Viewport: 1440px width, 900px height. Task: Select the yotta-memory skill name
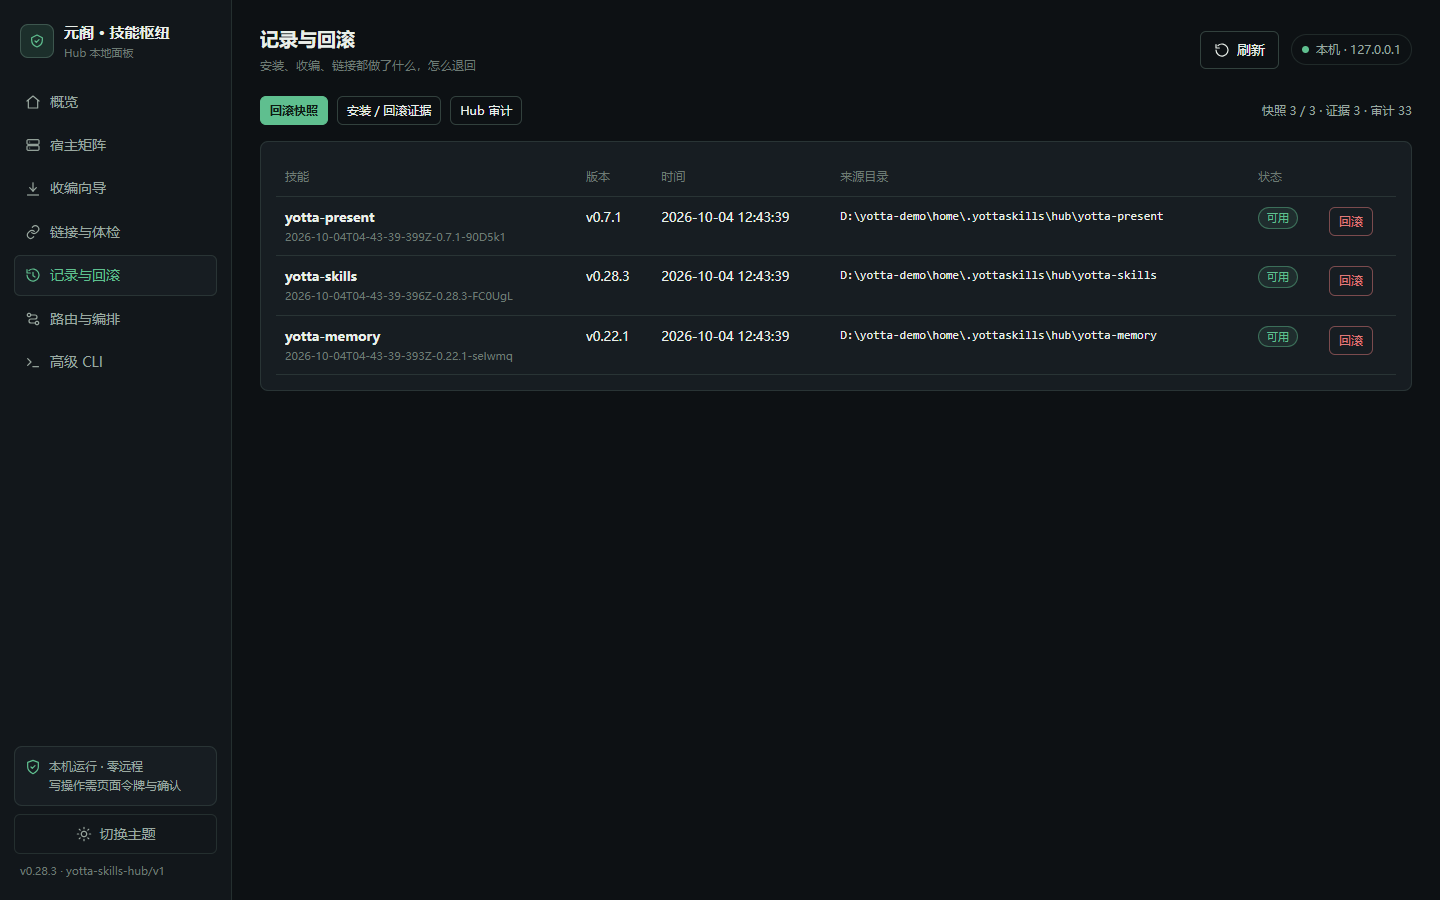pyautogui.click(x=333, y=337)
